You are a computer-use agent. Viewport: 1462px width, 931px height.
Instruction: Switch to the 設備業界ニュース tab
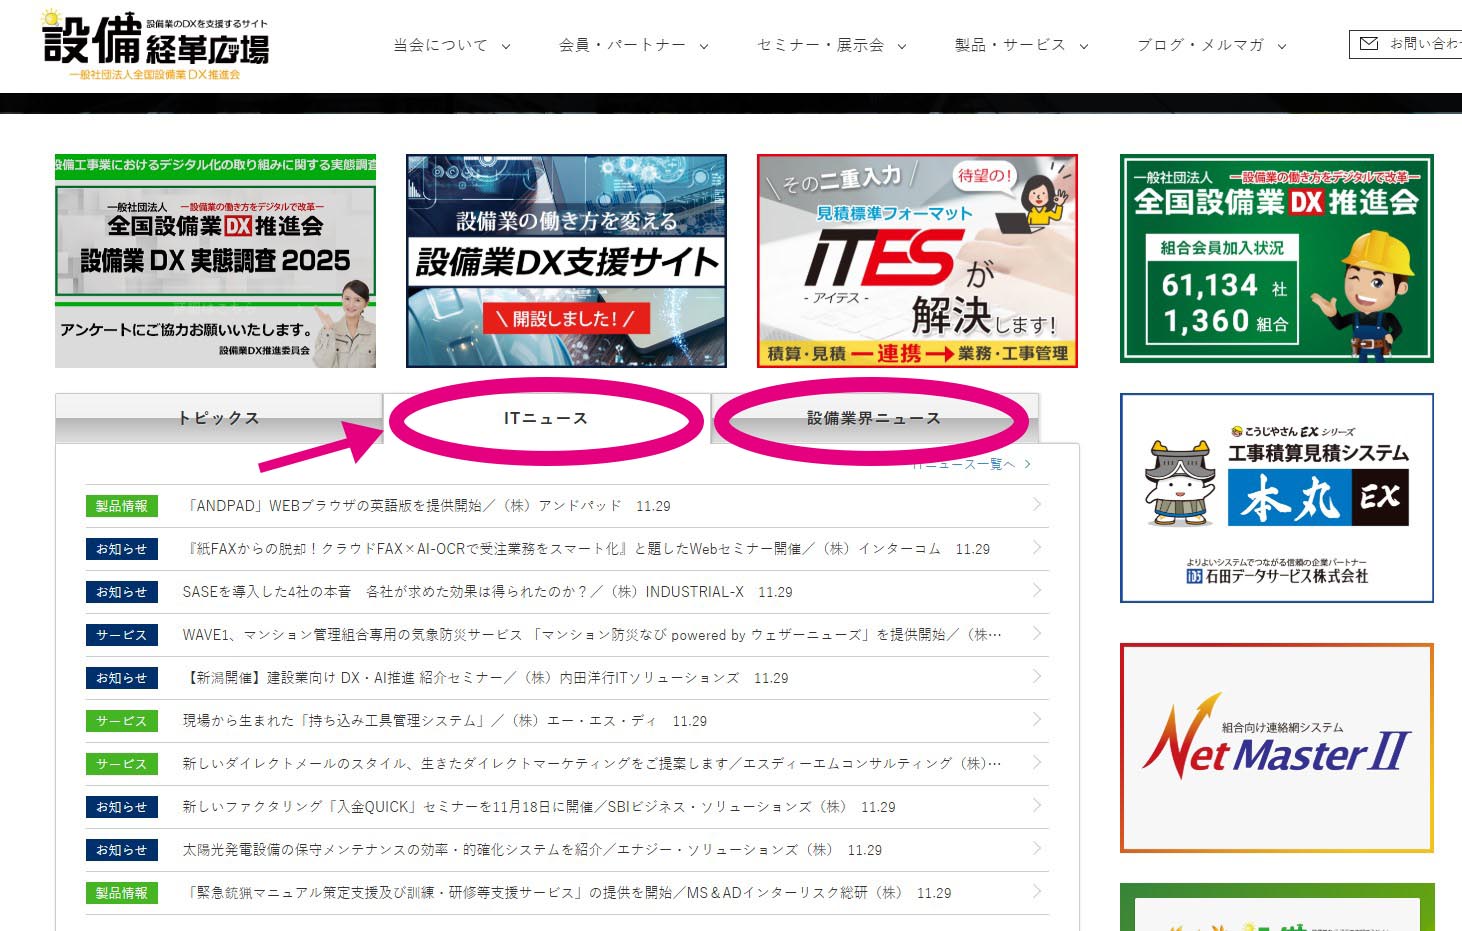click(x=873, y=418)
